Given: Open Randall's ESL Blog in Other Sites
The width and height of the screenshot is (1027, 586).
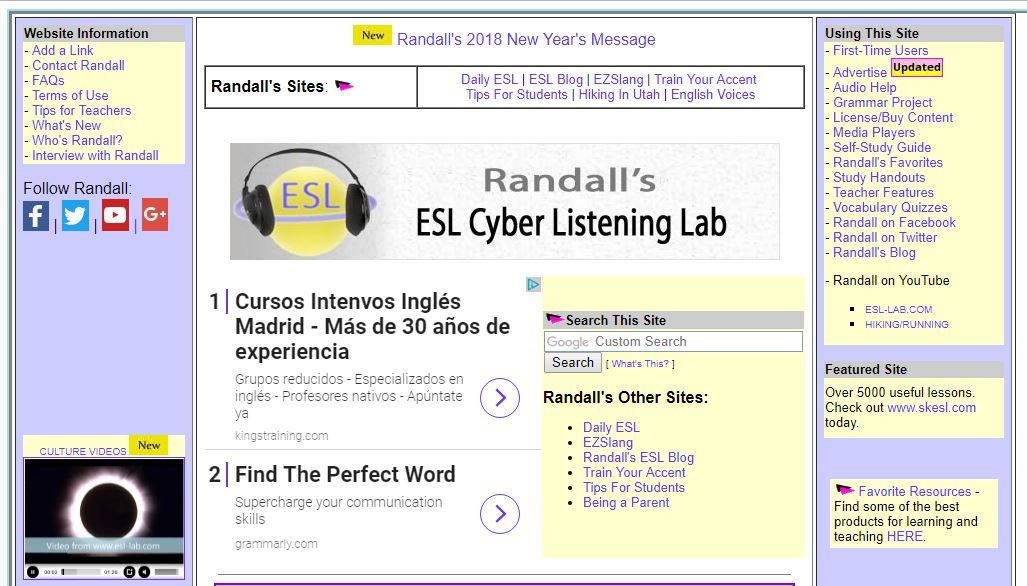Looking at the screenshot, I should [639, 458].
